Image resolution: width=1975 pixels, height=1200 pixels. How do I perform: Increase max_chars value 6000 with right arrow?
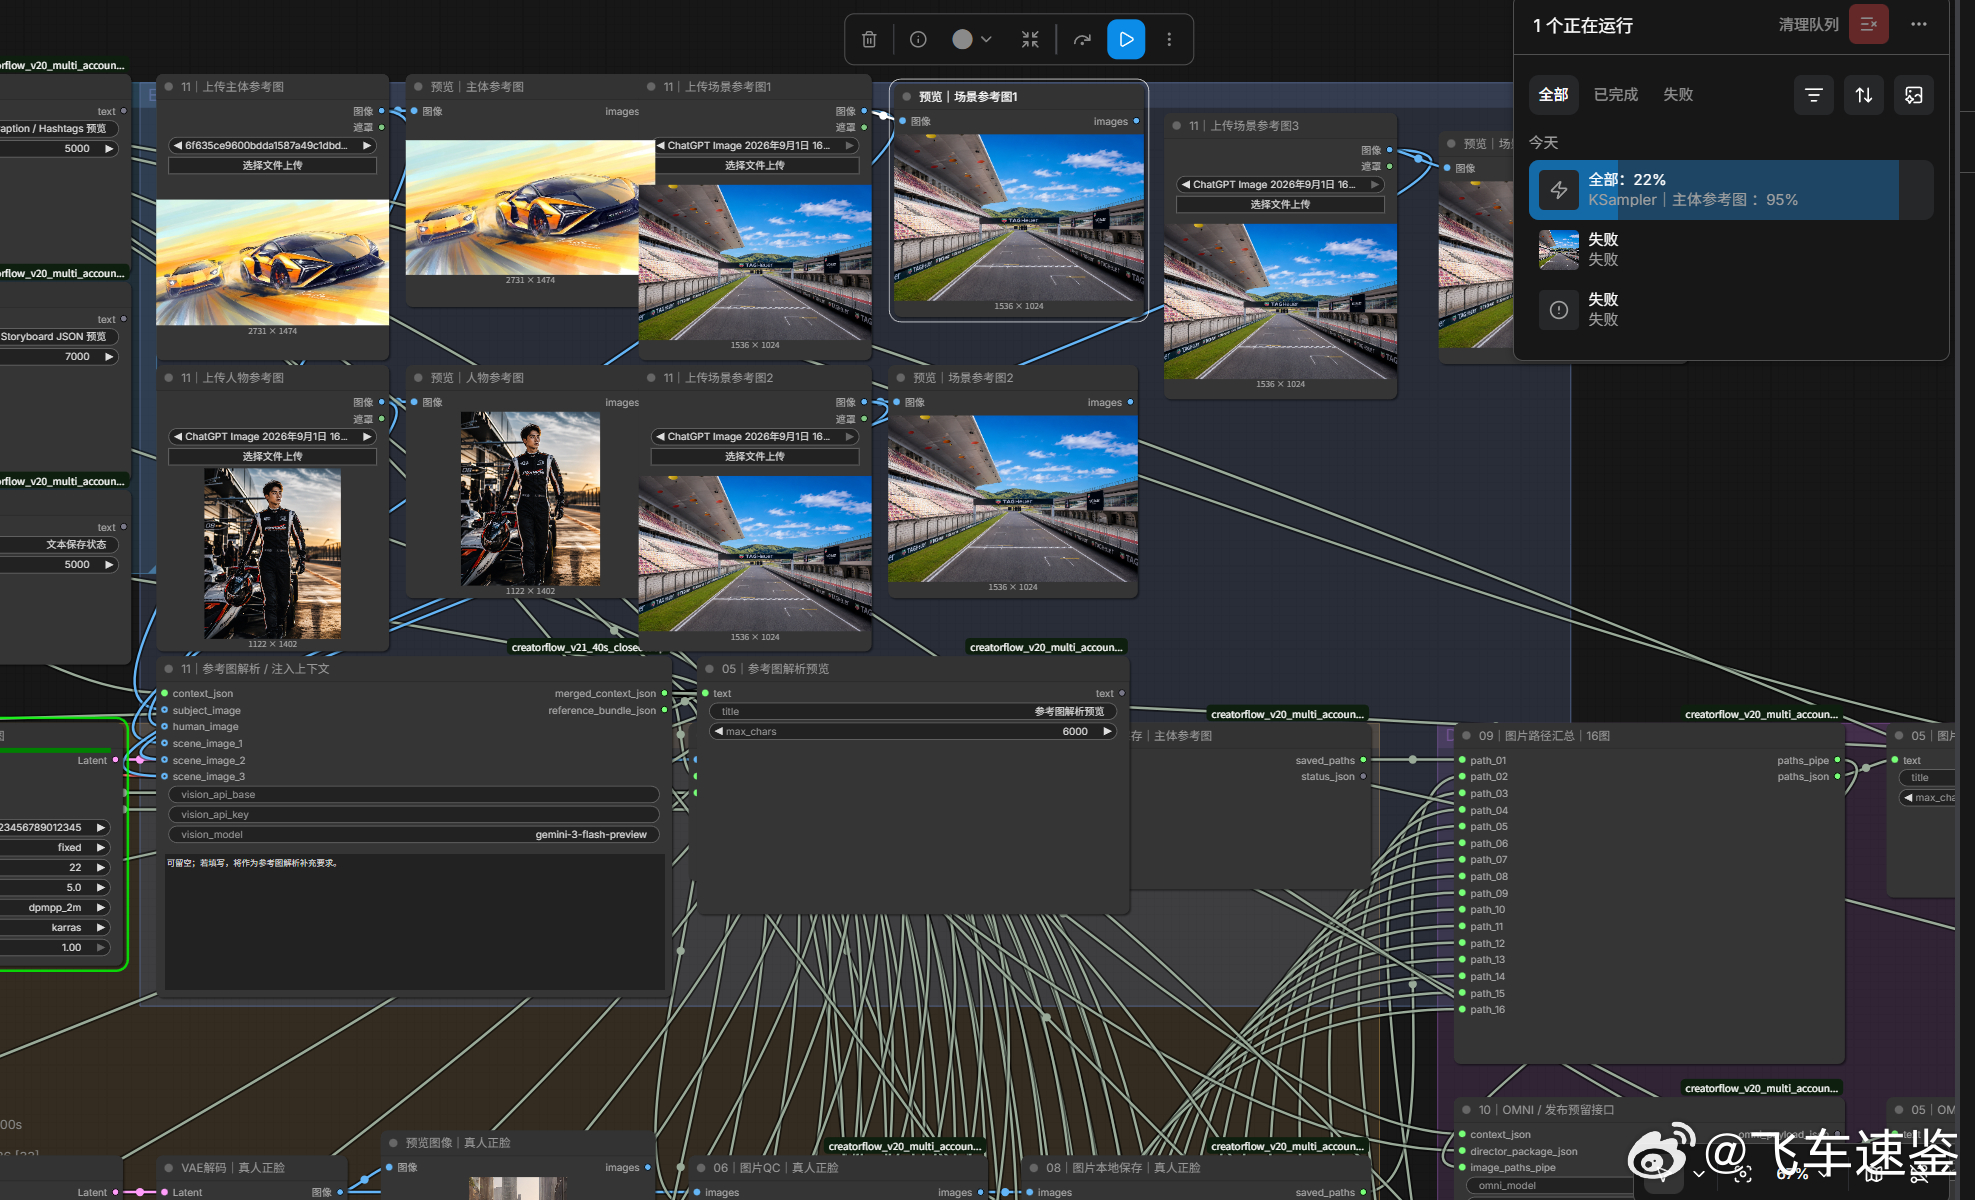1107,732
